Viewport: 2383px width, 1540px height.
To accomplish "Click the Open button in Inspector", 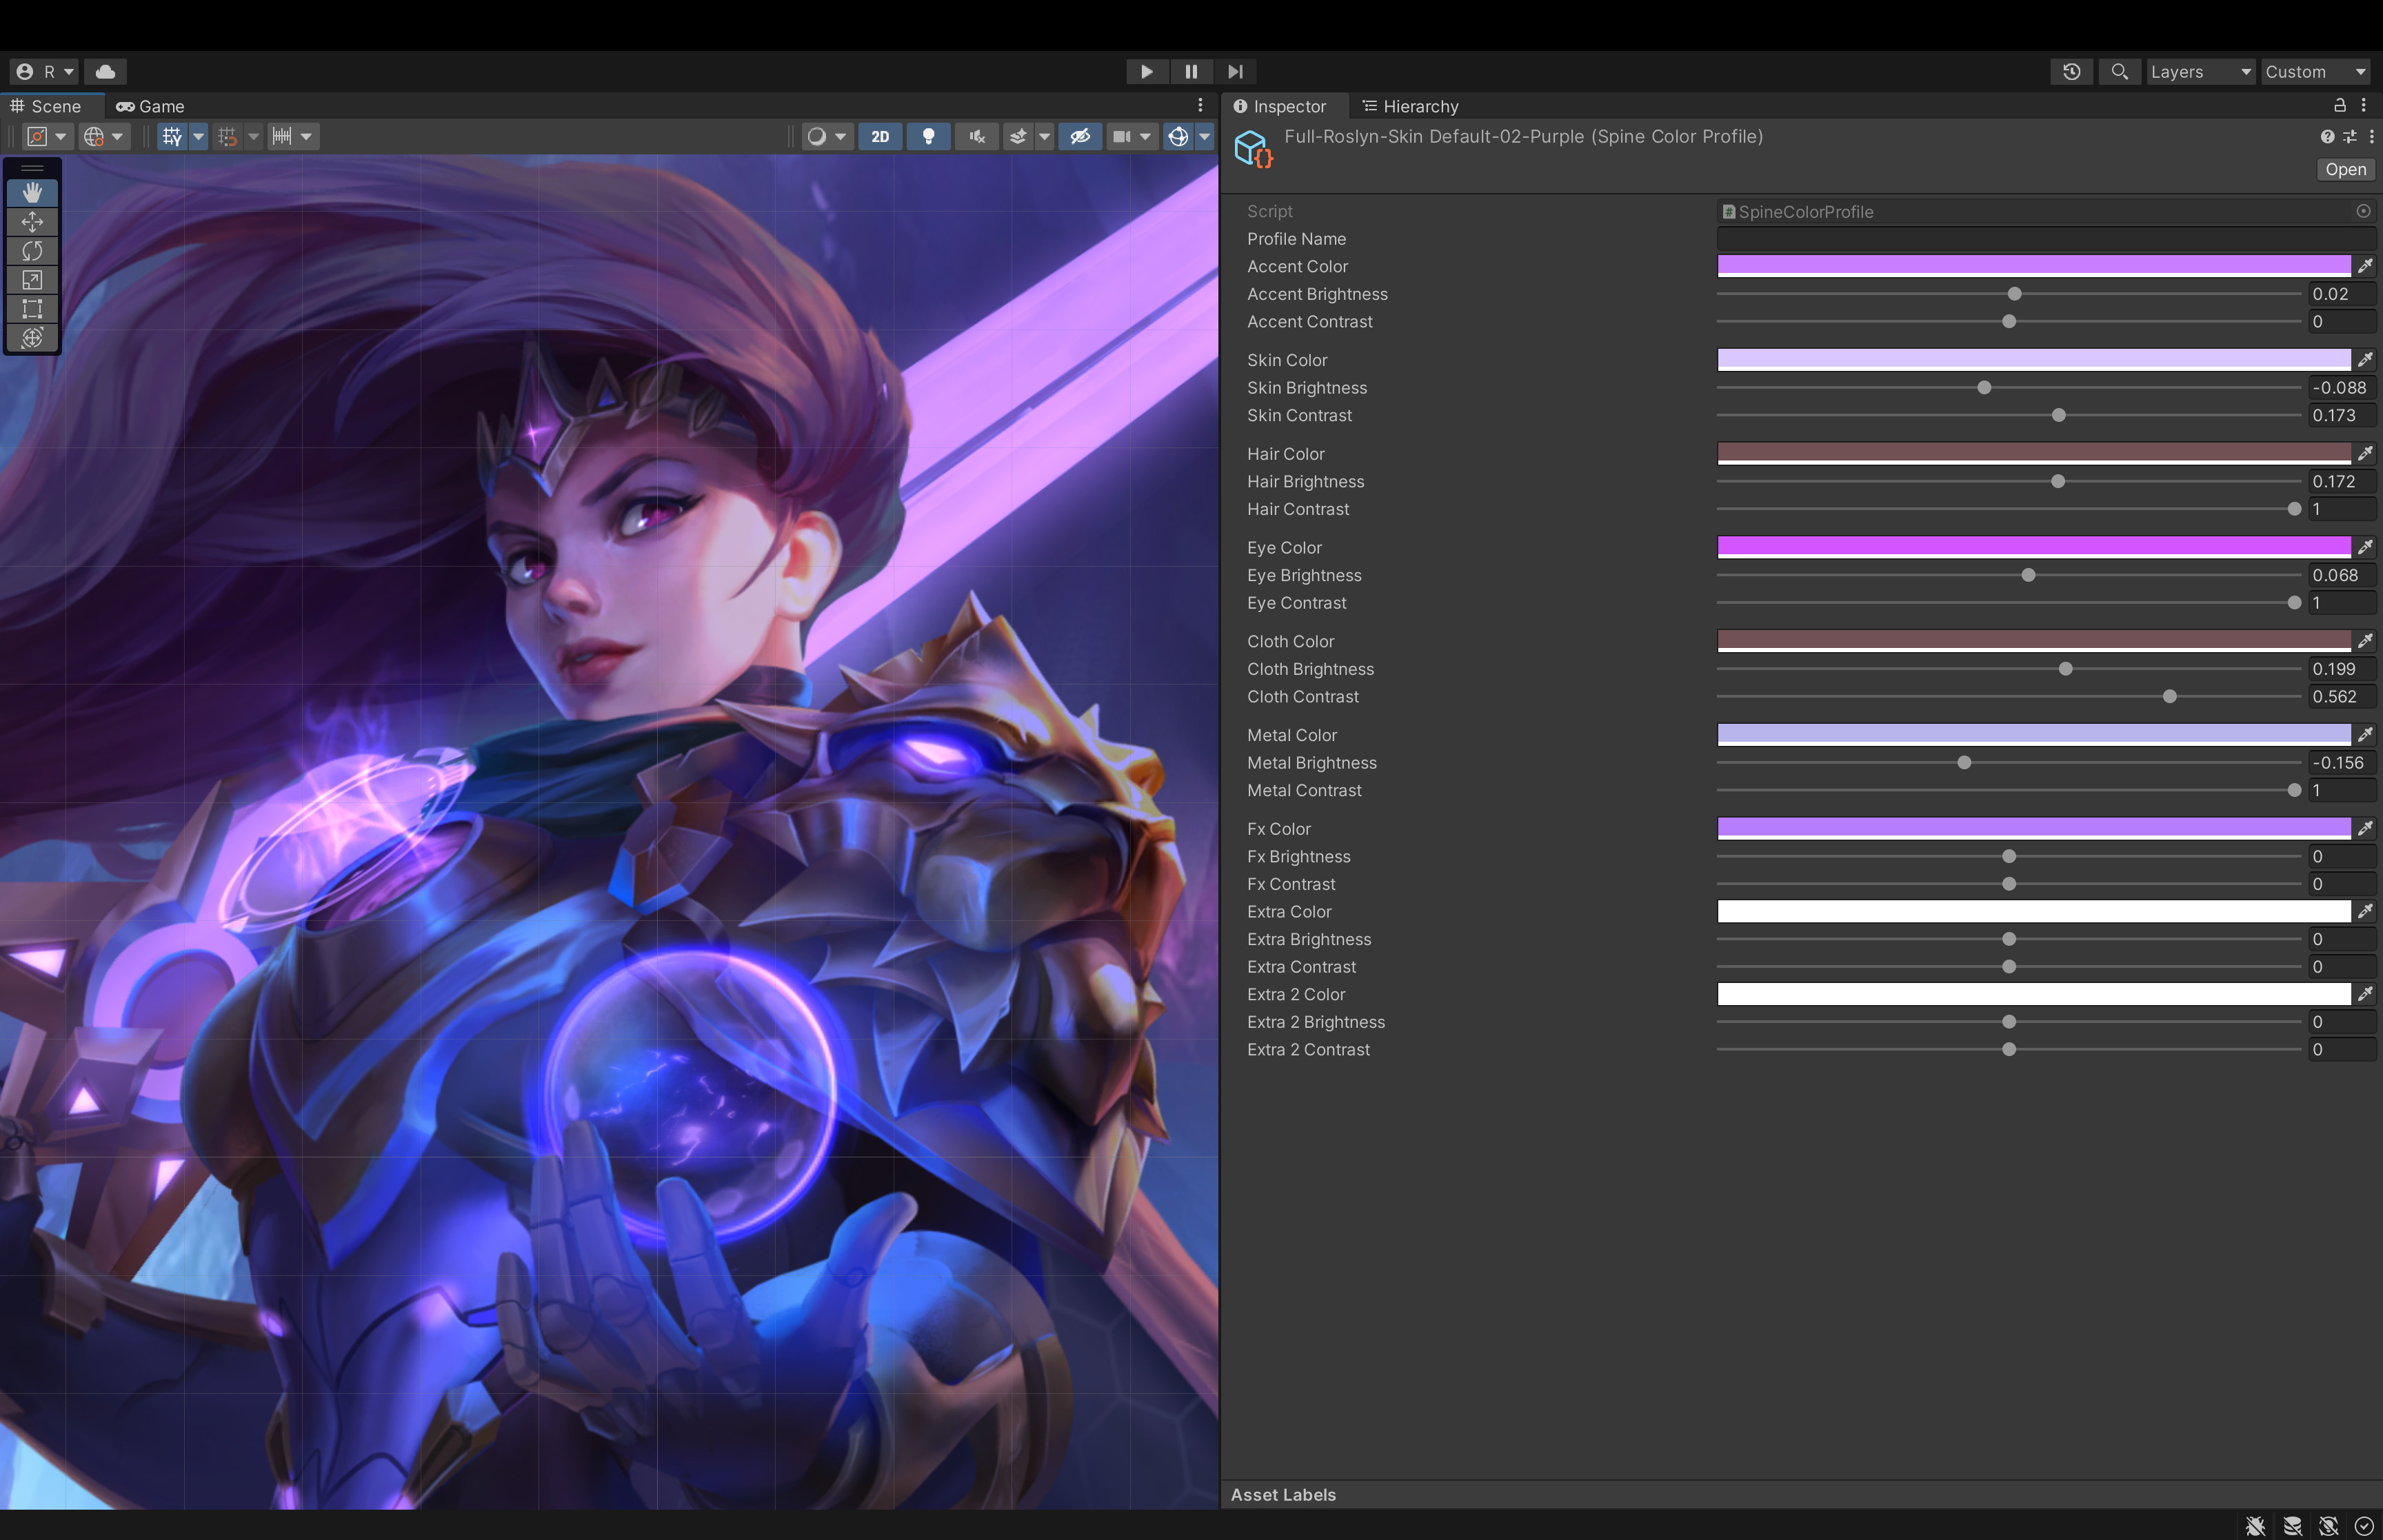I will pyautogui.click(x=2345, y=170).
